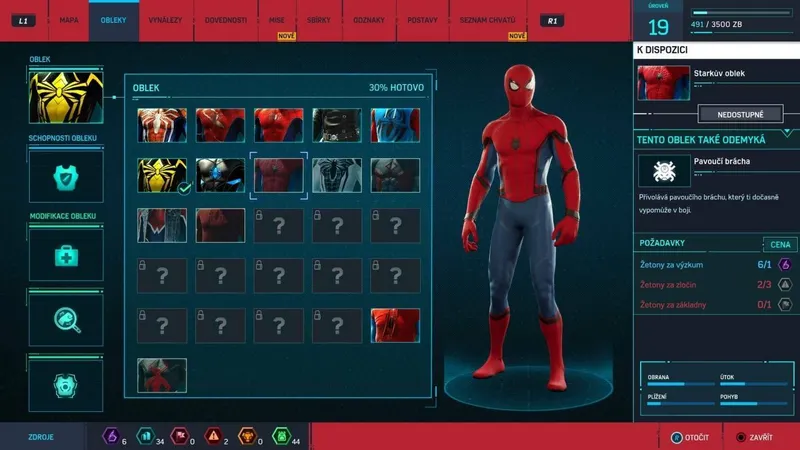This screenshot has height=450, width=800.
Task: Click the PLÍŽENÍ stat bar
Action: coord(681,404)
